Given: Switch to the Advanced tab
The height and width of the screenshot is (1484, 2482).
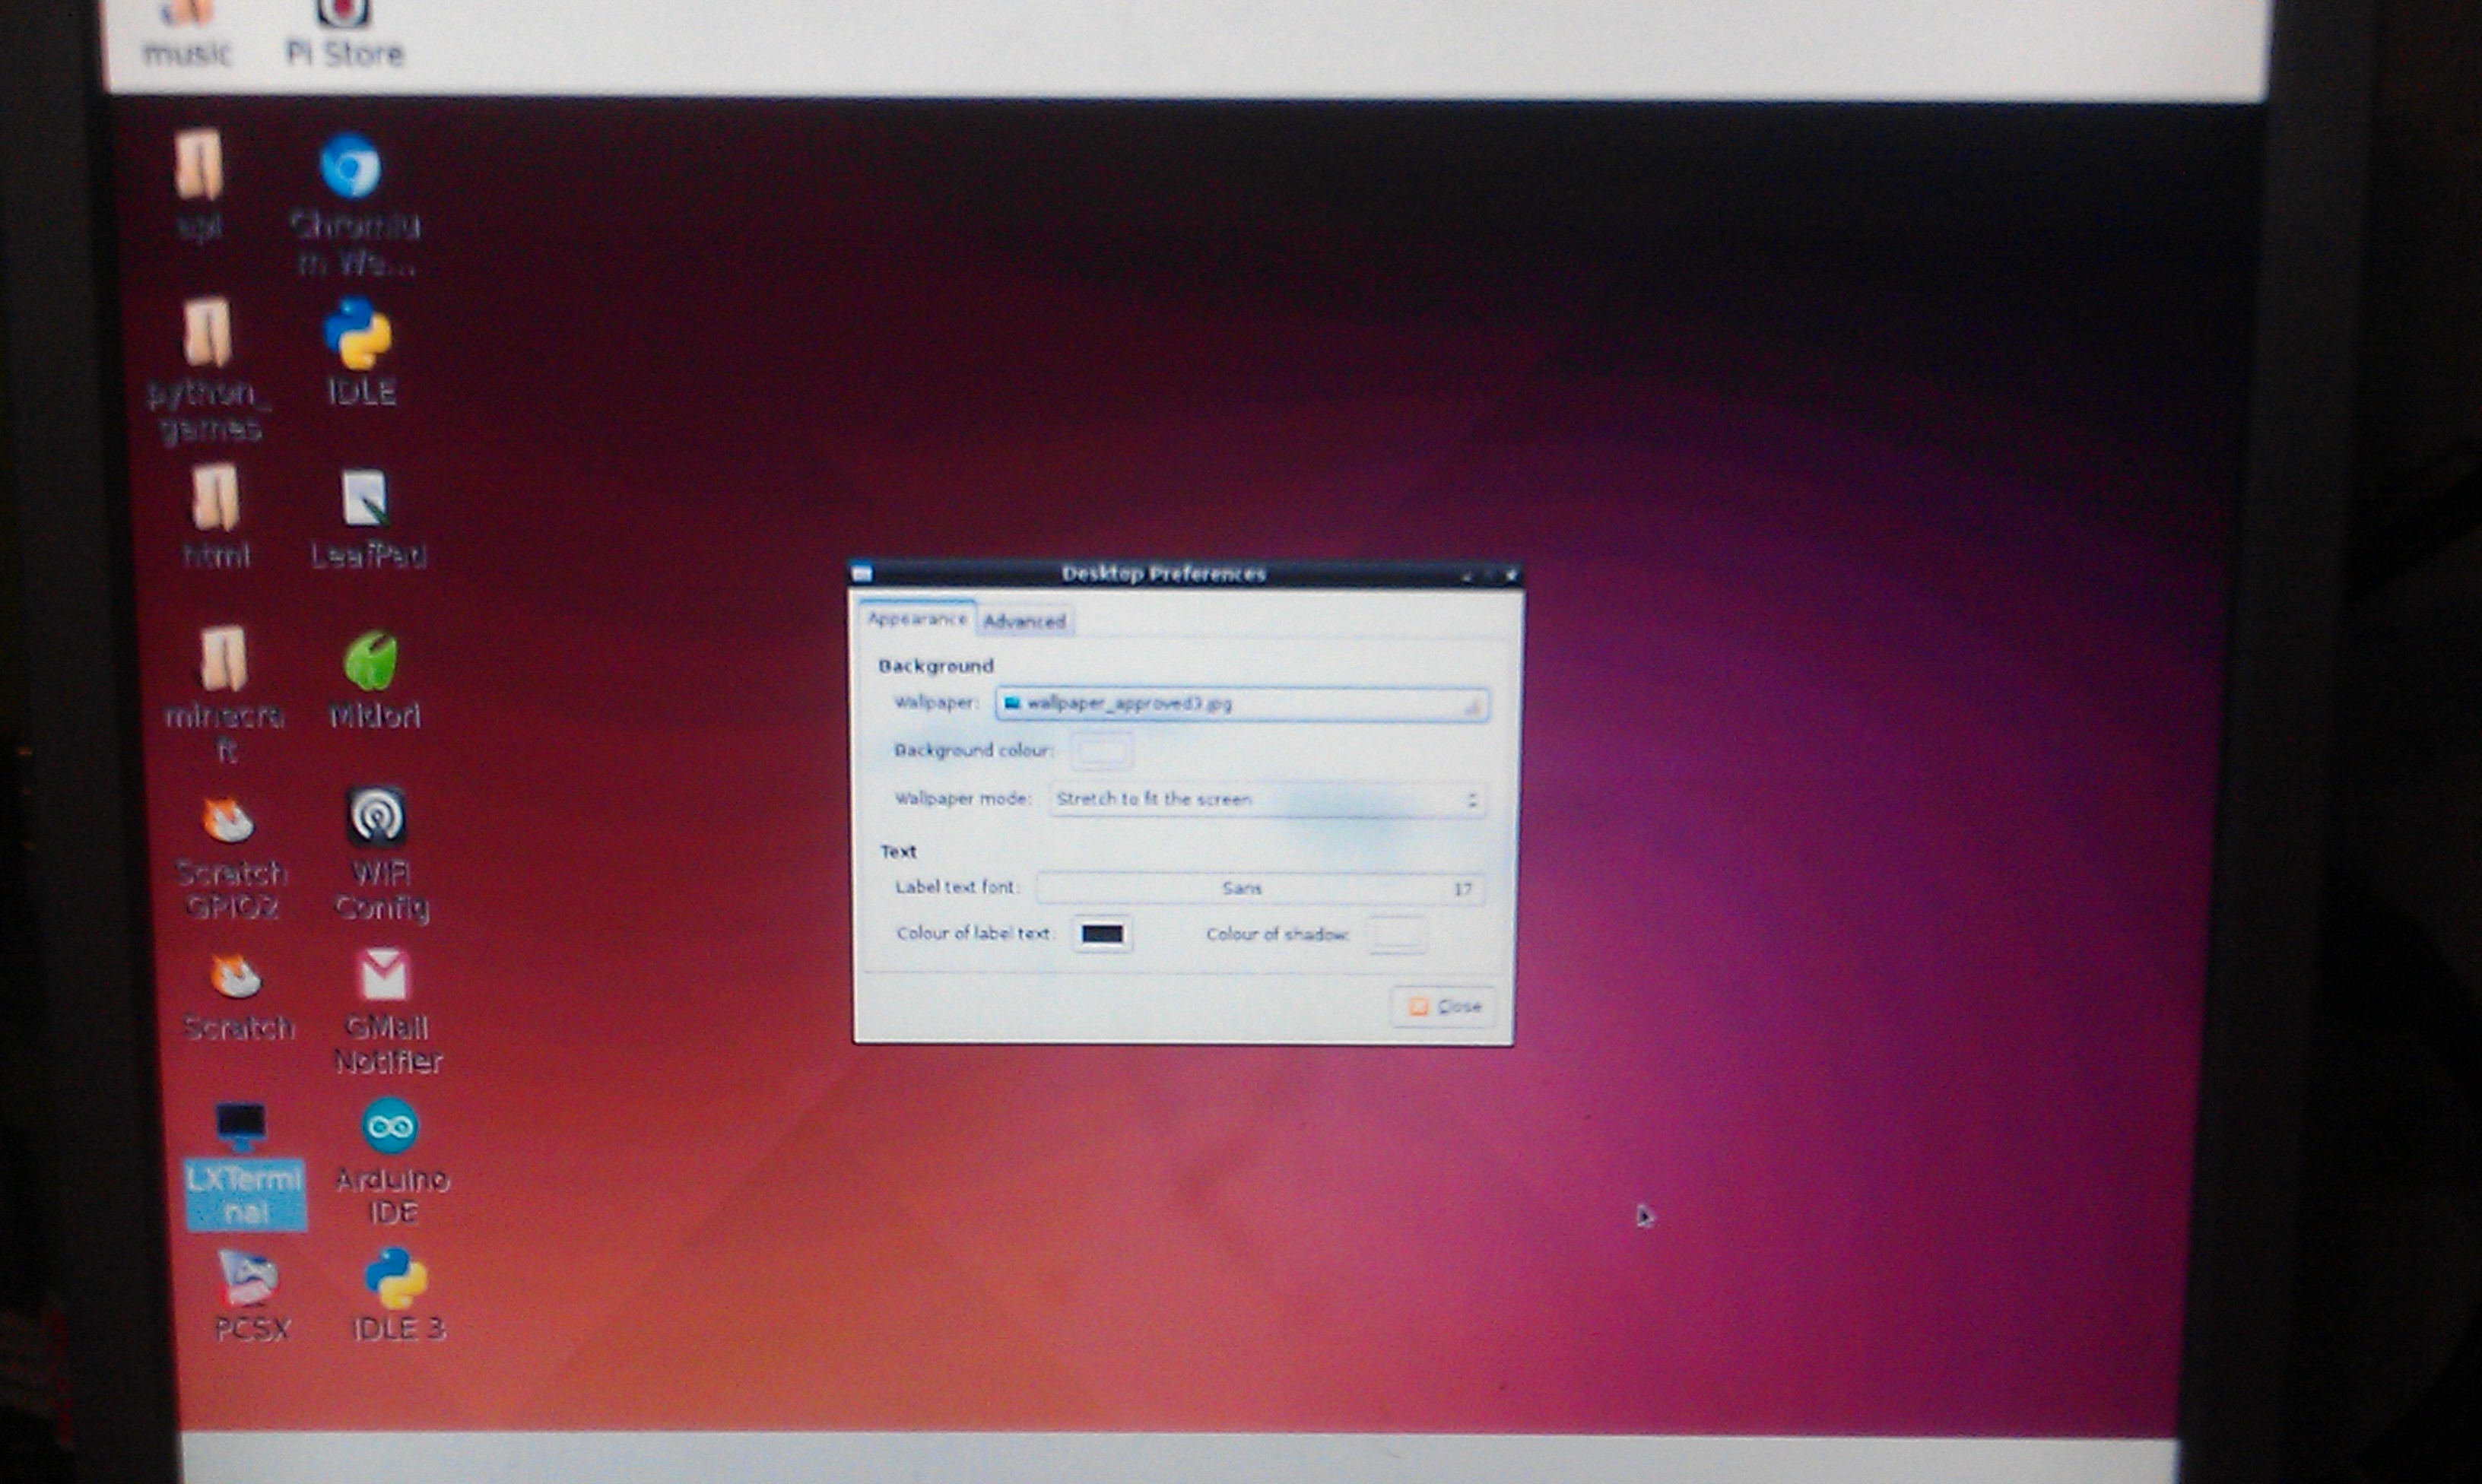Looking at the screenshot, I should tap(1024, 622).
